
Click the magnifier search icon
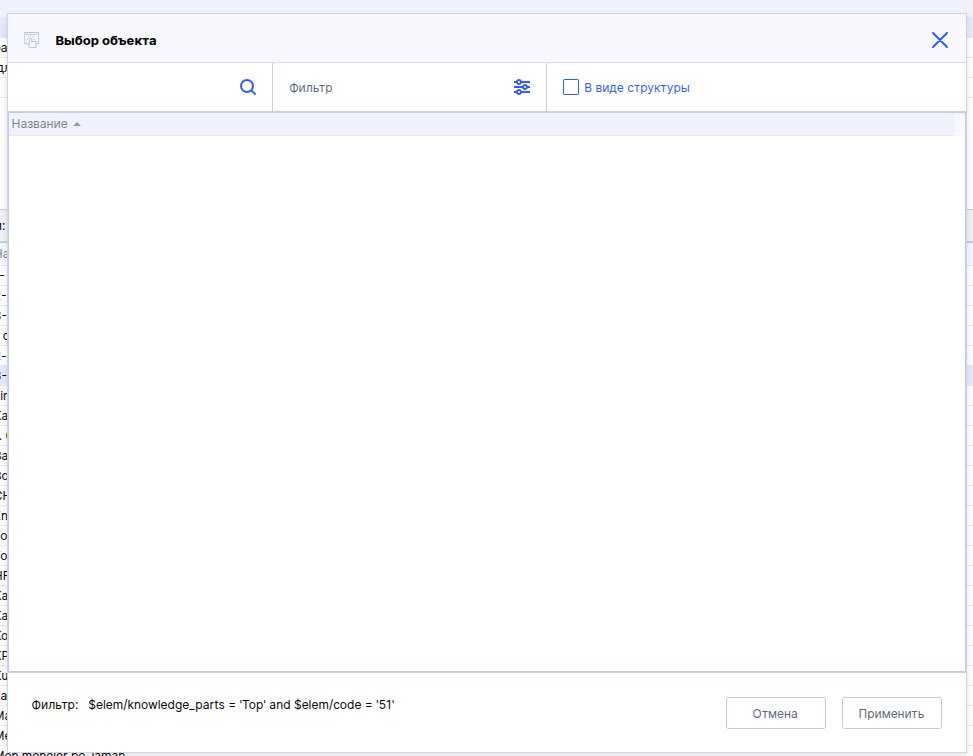[248, 87]
